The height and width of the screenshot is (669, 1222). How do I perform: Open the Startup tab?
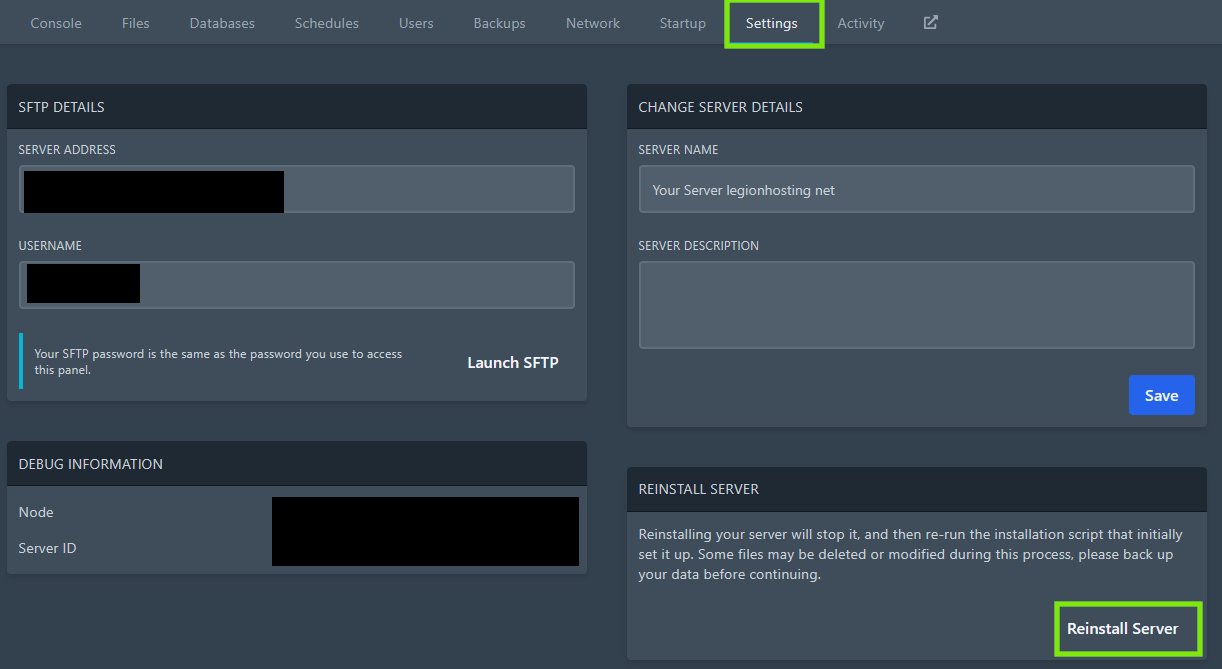tap(683, 23)
